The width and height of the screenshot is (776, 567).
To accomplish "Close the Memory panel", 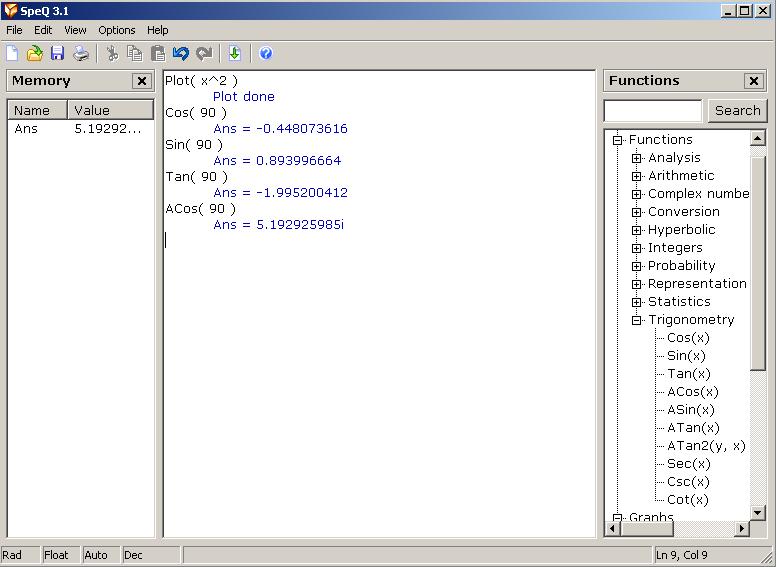I will 142,81.
